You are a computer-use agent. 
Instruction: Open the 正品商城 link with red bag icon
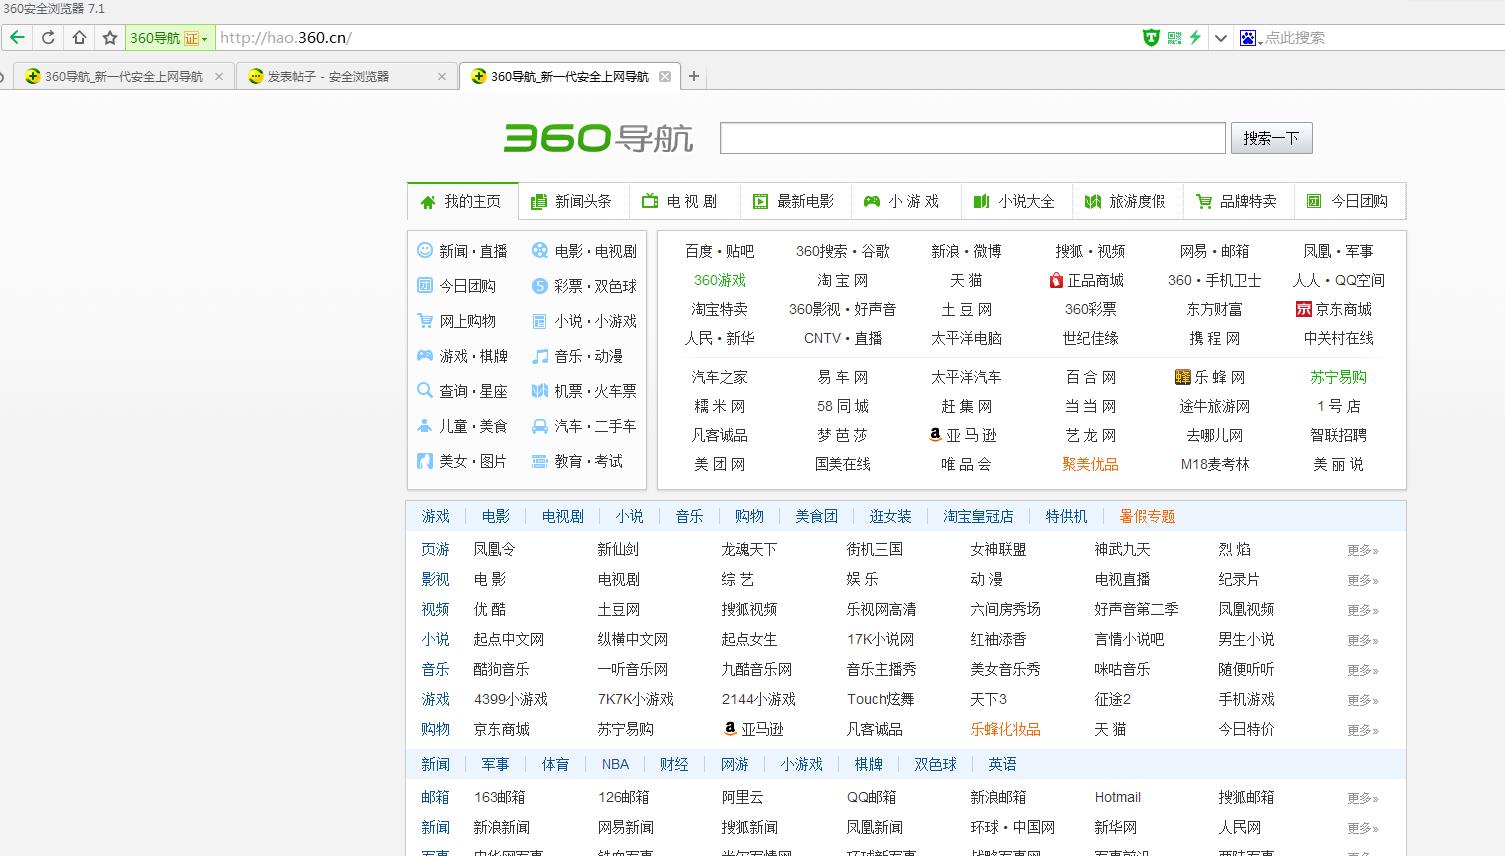click(x=1087, y=280)
